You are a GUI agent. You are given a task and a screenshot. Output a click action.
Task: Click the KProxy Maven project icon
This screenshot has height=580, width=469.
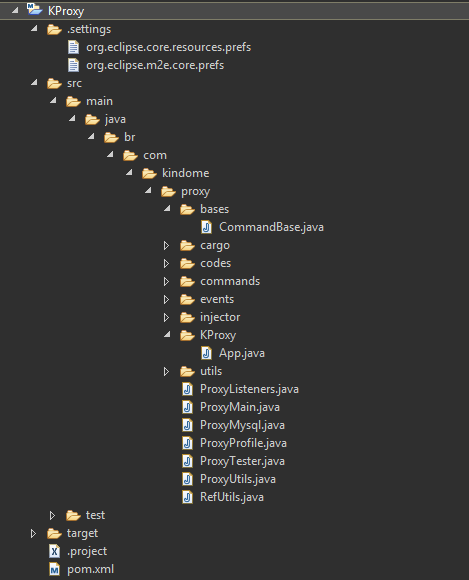[x=34, y=9]
